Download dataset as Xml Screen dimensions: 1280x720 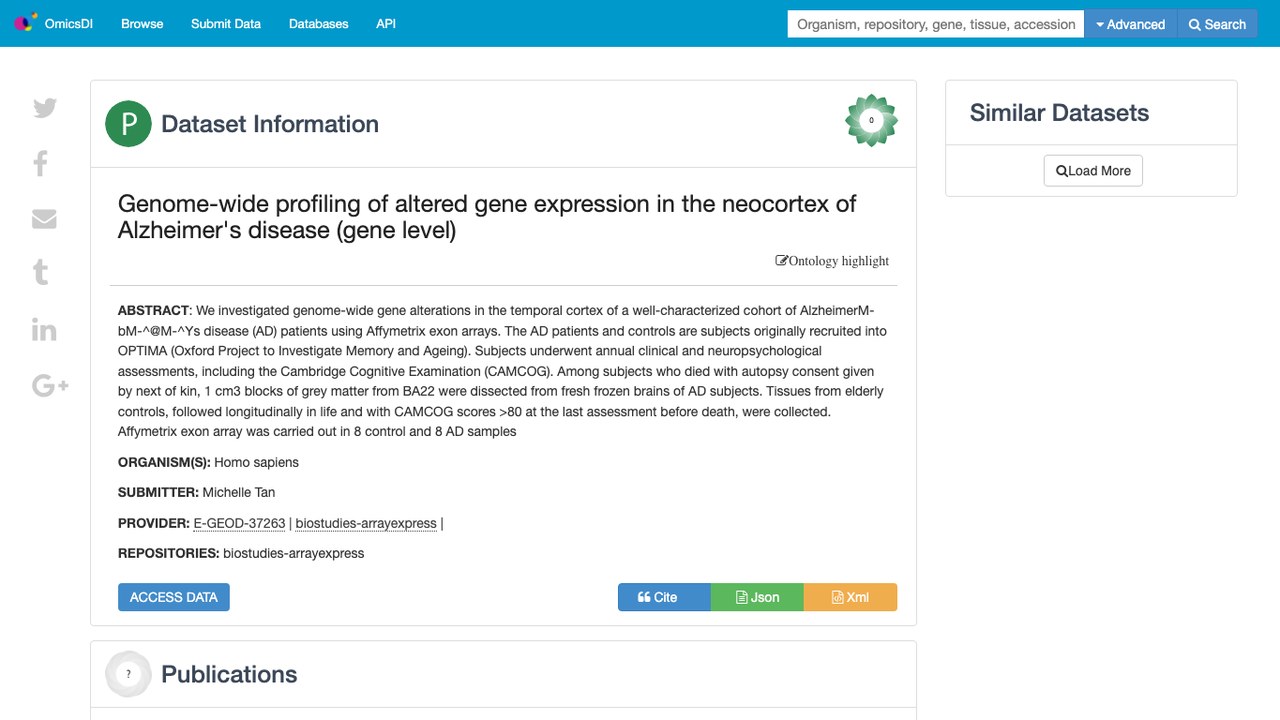(850, 597)
